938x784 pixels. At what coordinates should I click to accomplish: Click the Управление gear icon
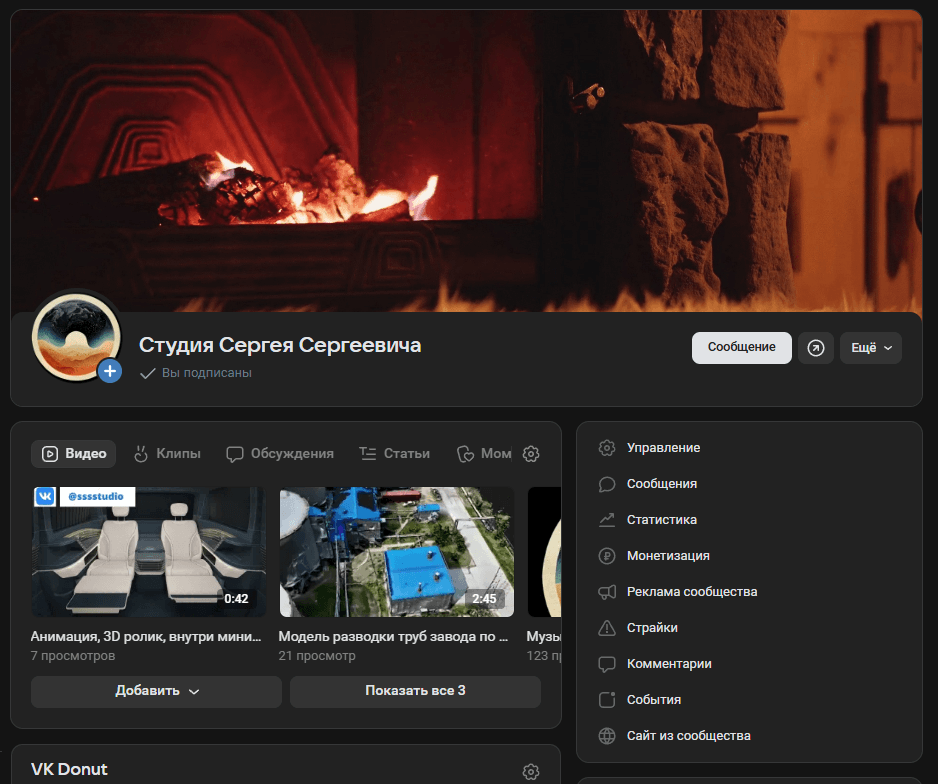pos(607,448)
